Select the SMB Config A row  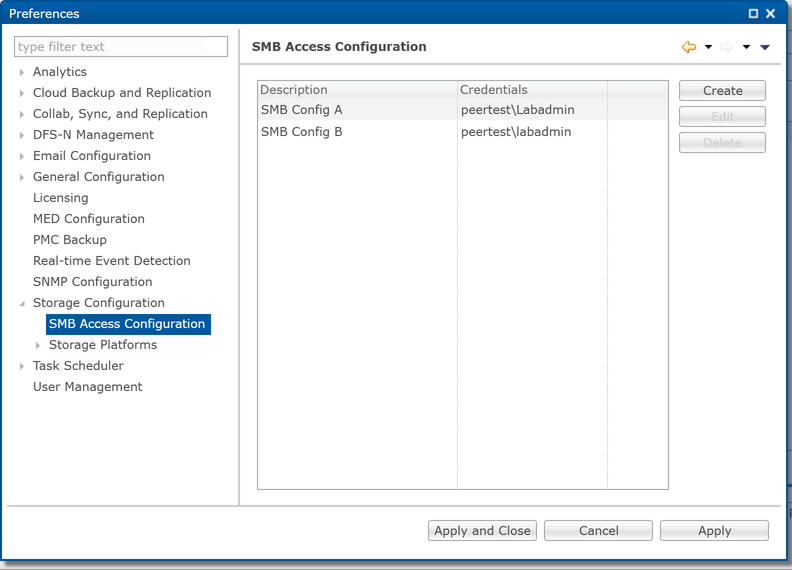[x=463, y=110]
